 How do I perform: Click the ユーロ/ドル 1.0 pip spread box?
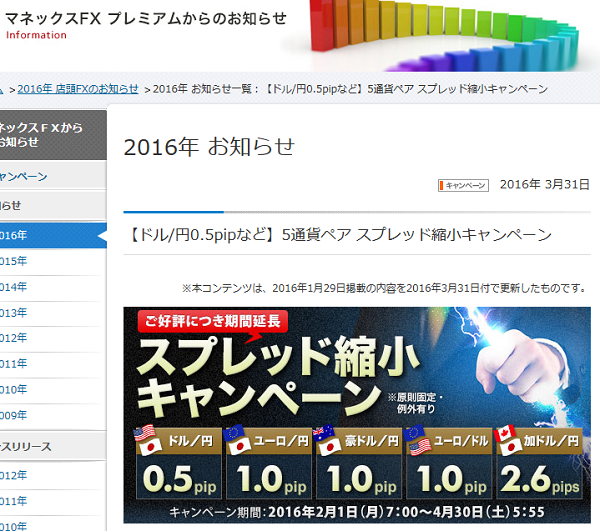[x=449, y=463]
